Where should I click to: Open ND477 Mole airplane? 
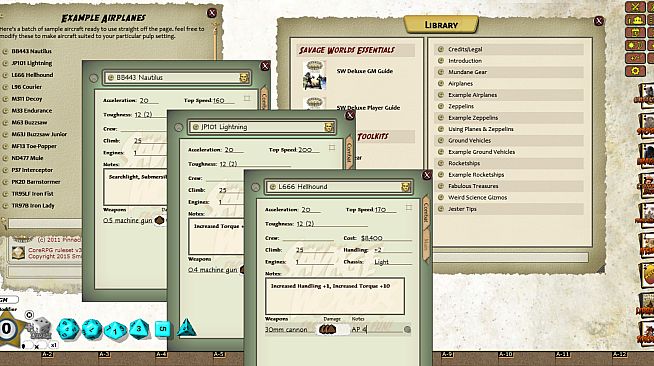27,158
